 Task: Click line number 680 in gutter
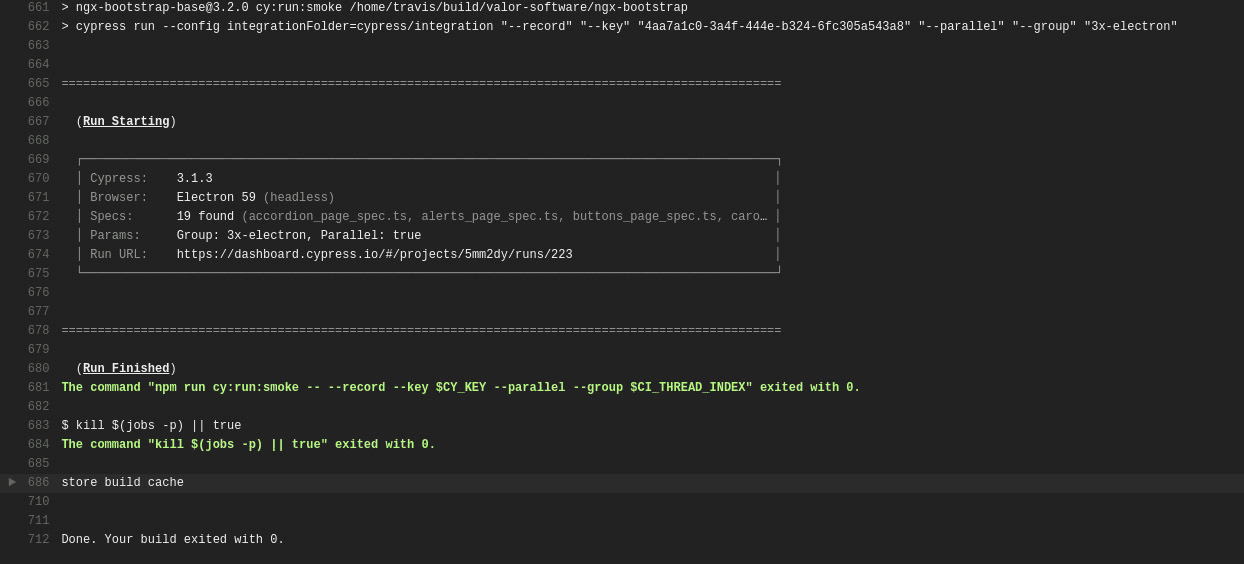point(38,369)
